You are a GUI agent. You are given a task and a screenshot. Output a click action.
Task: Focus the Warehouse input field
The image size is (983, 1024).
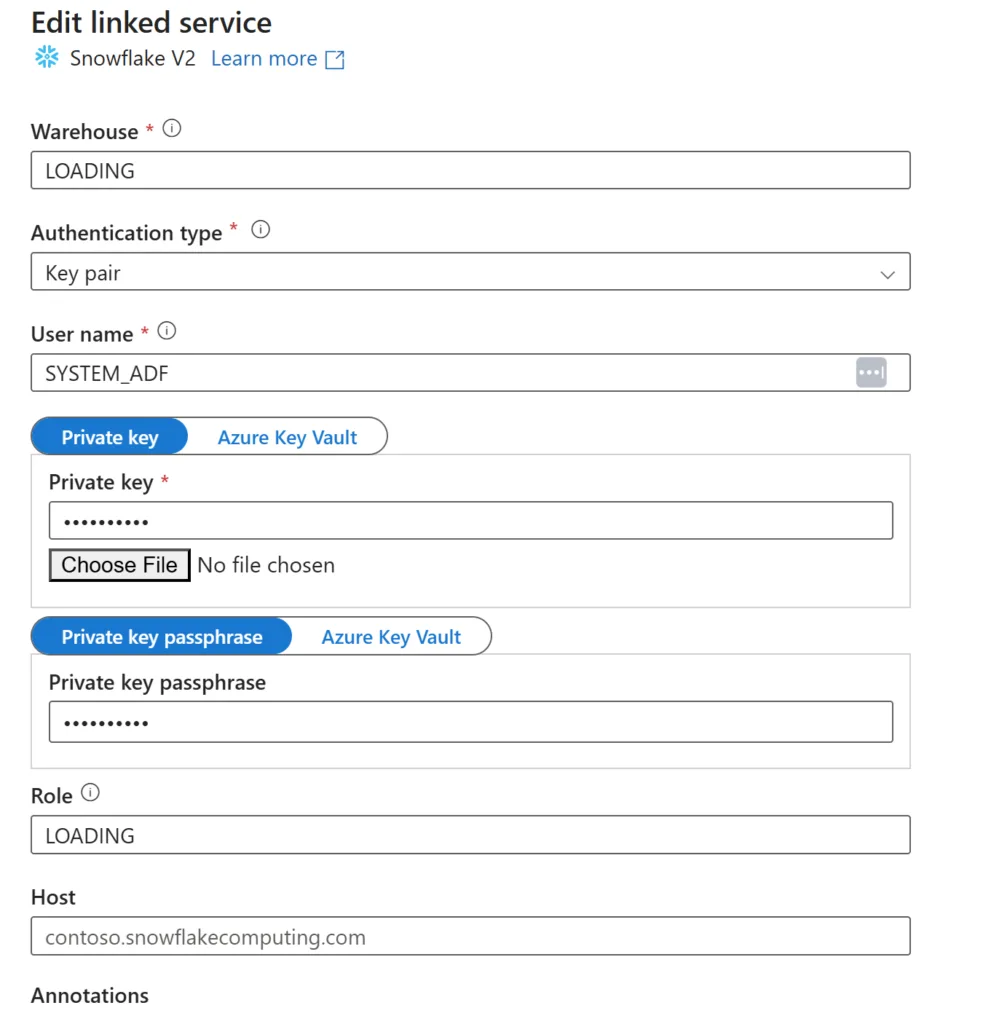coord(470,170)
